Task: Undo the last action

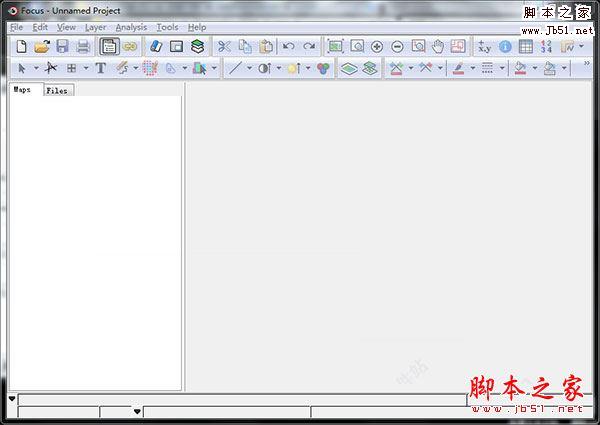Action: tap(289, 46)
